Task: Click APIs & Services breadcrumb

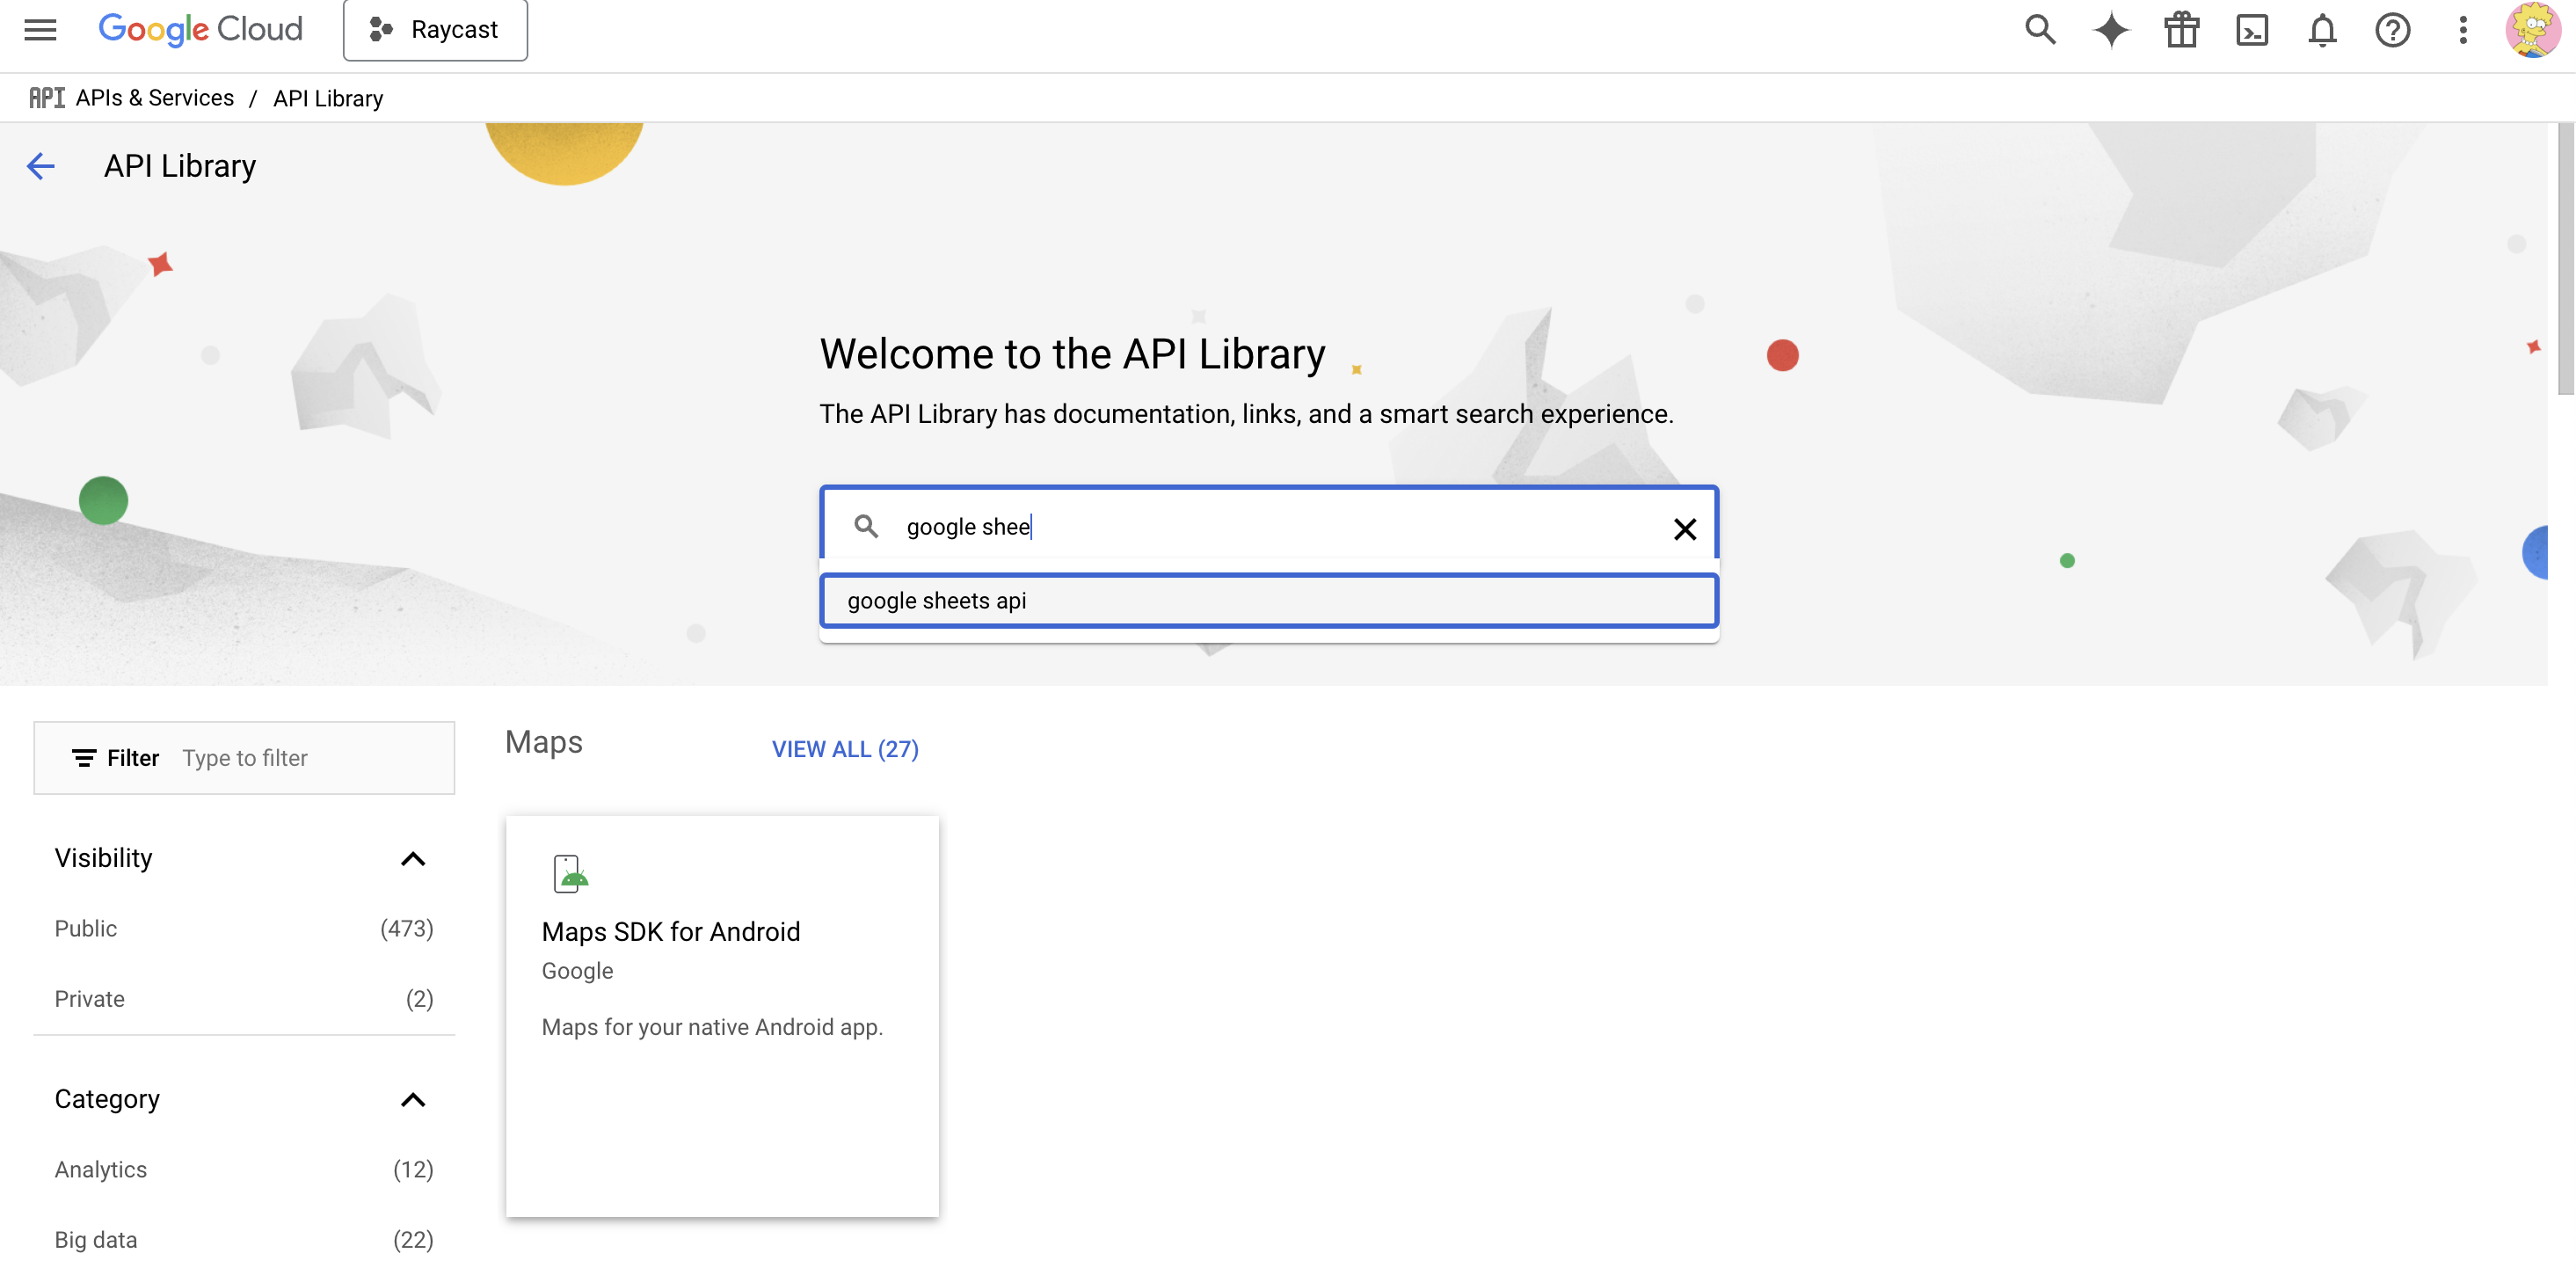Action: [x=154, y=98]
